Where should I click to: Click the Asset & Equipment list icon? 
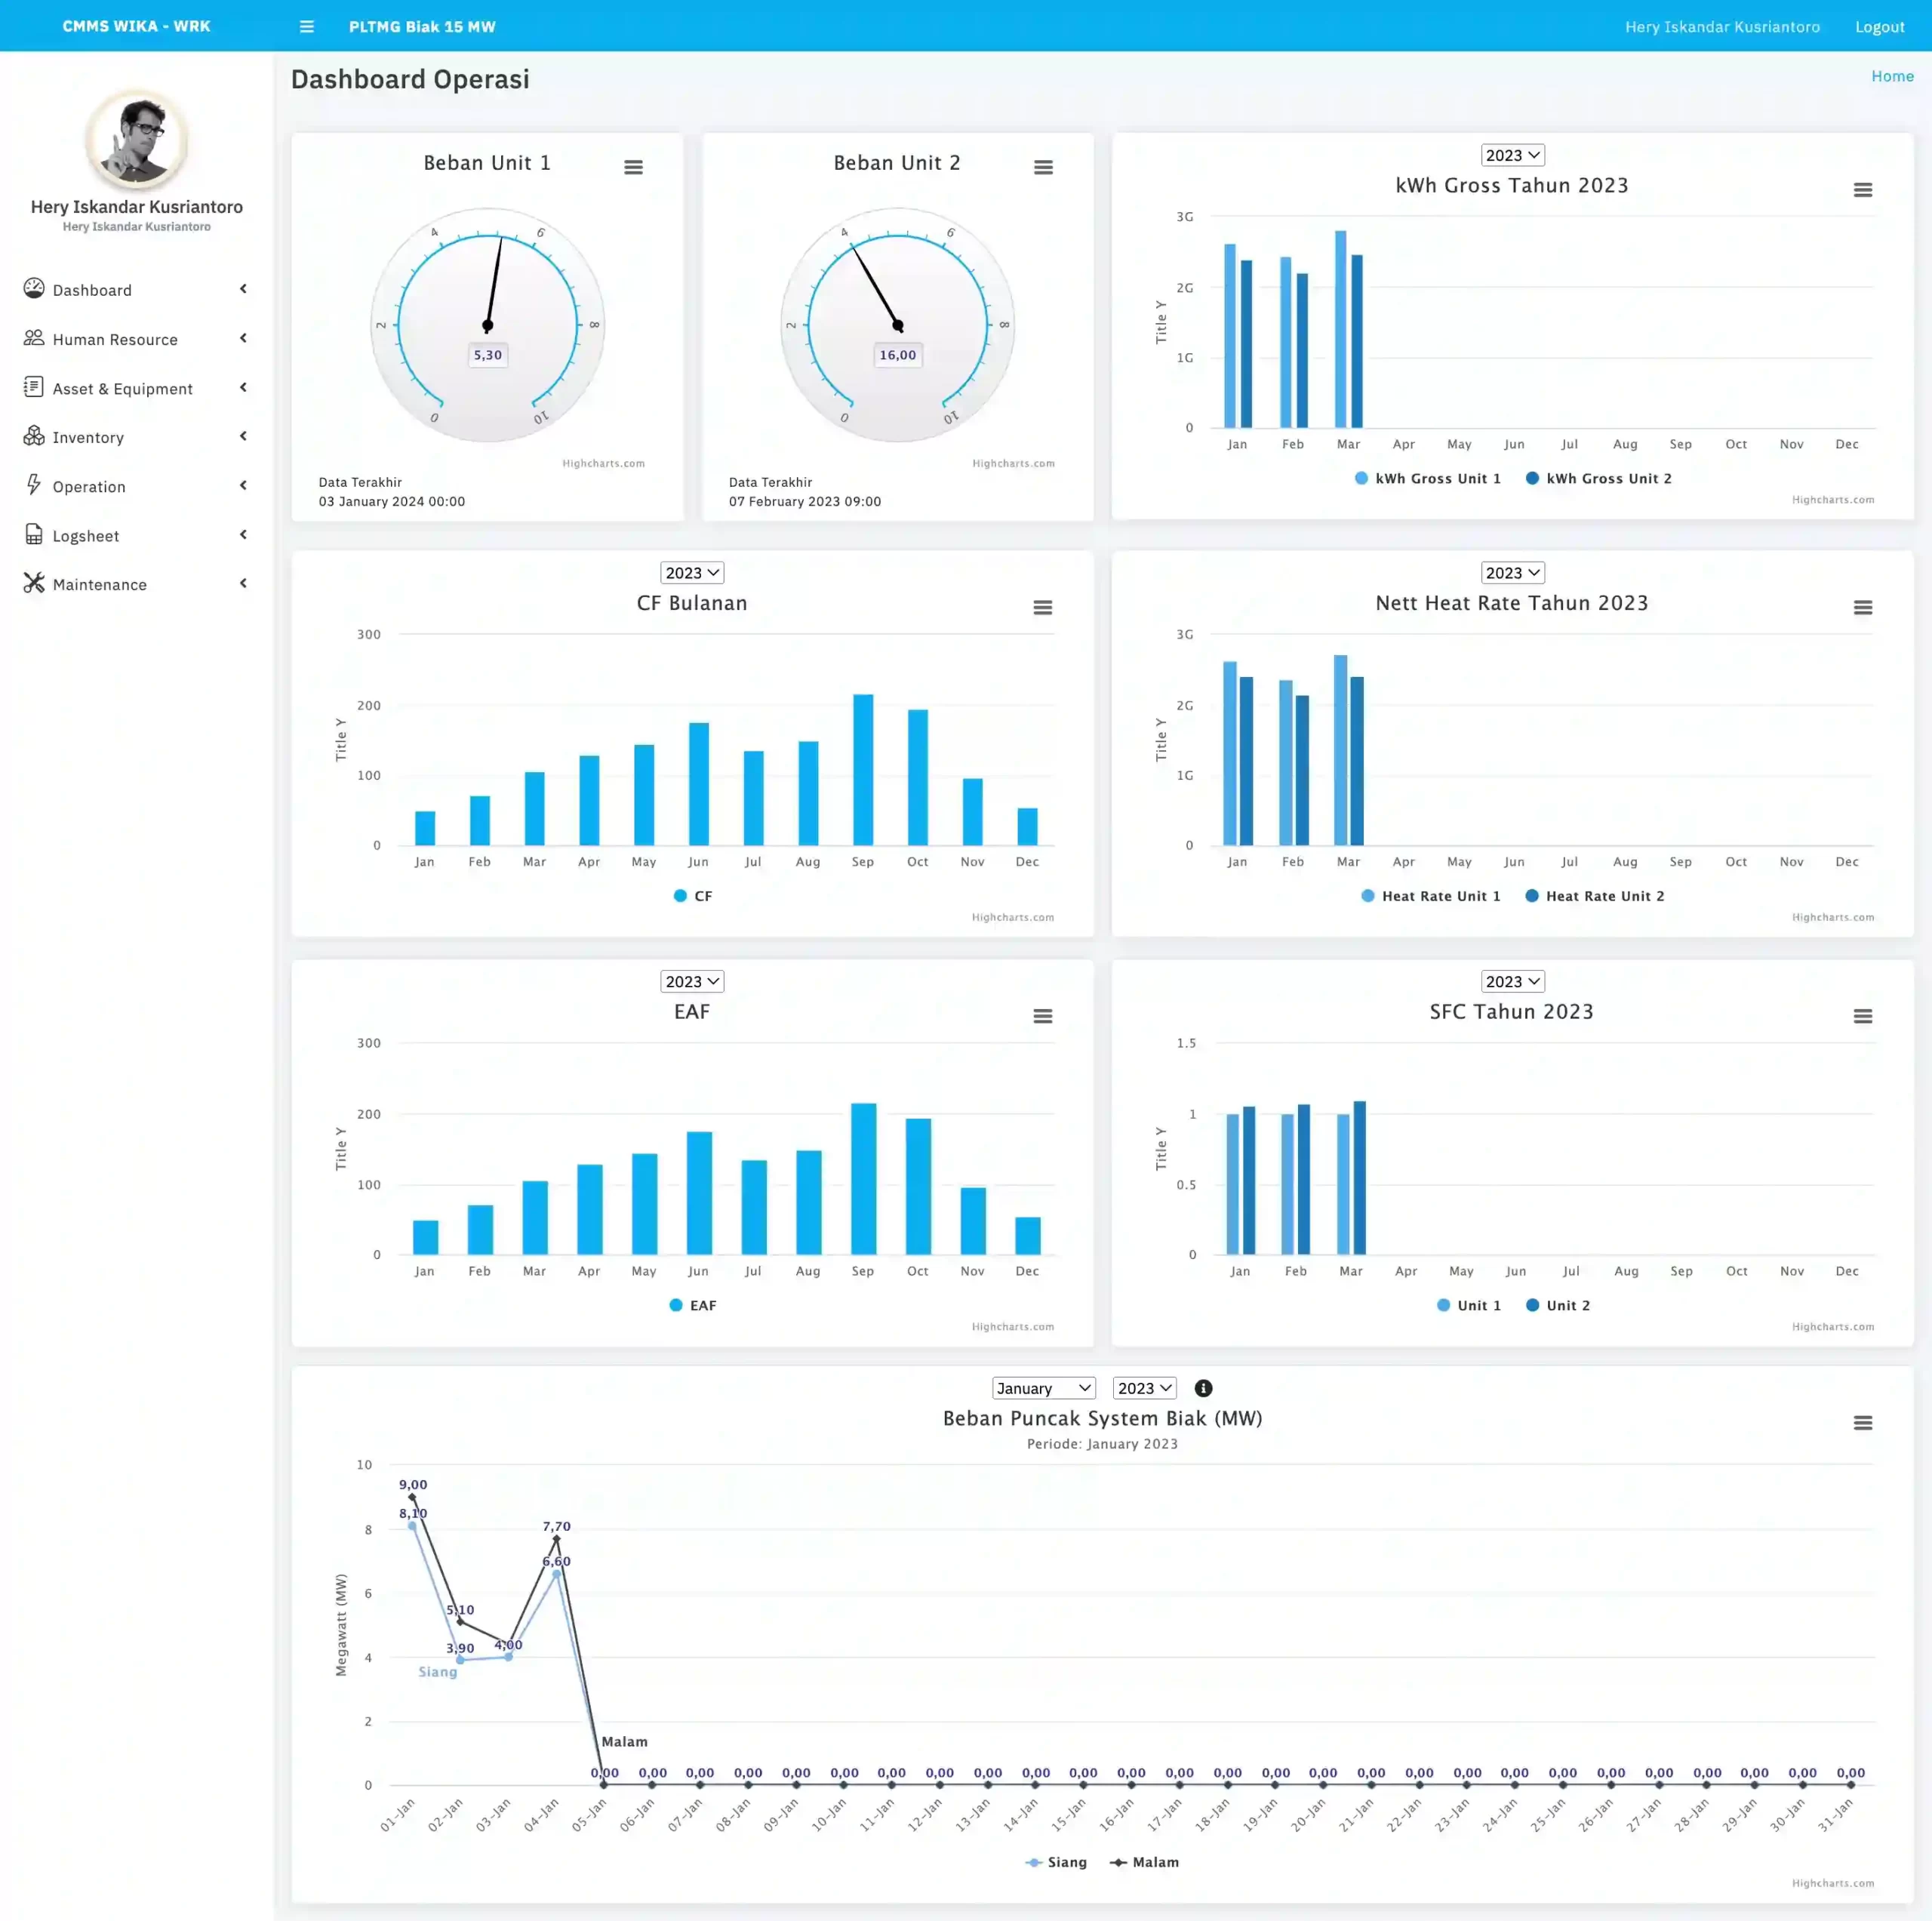[x=34, y=387]
